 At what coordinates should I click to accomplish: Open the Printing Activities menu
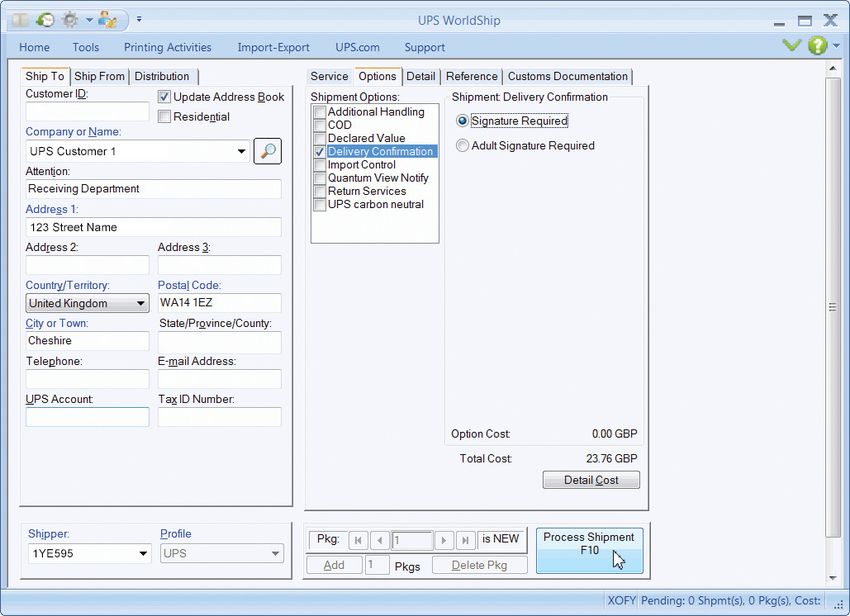pos(168,47)
